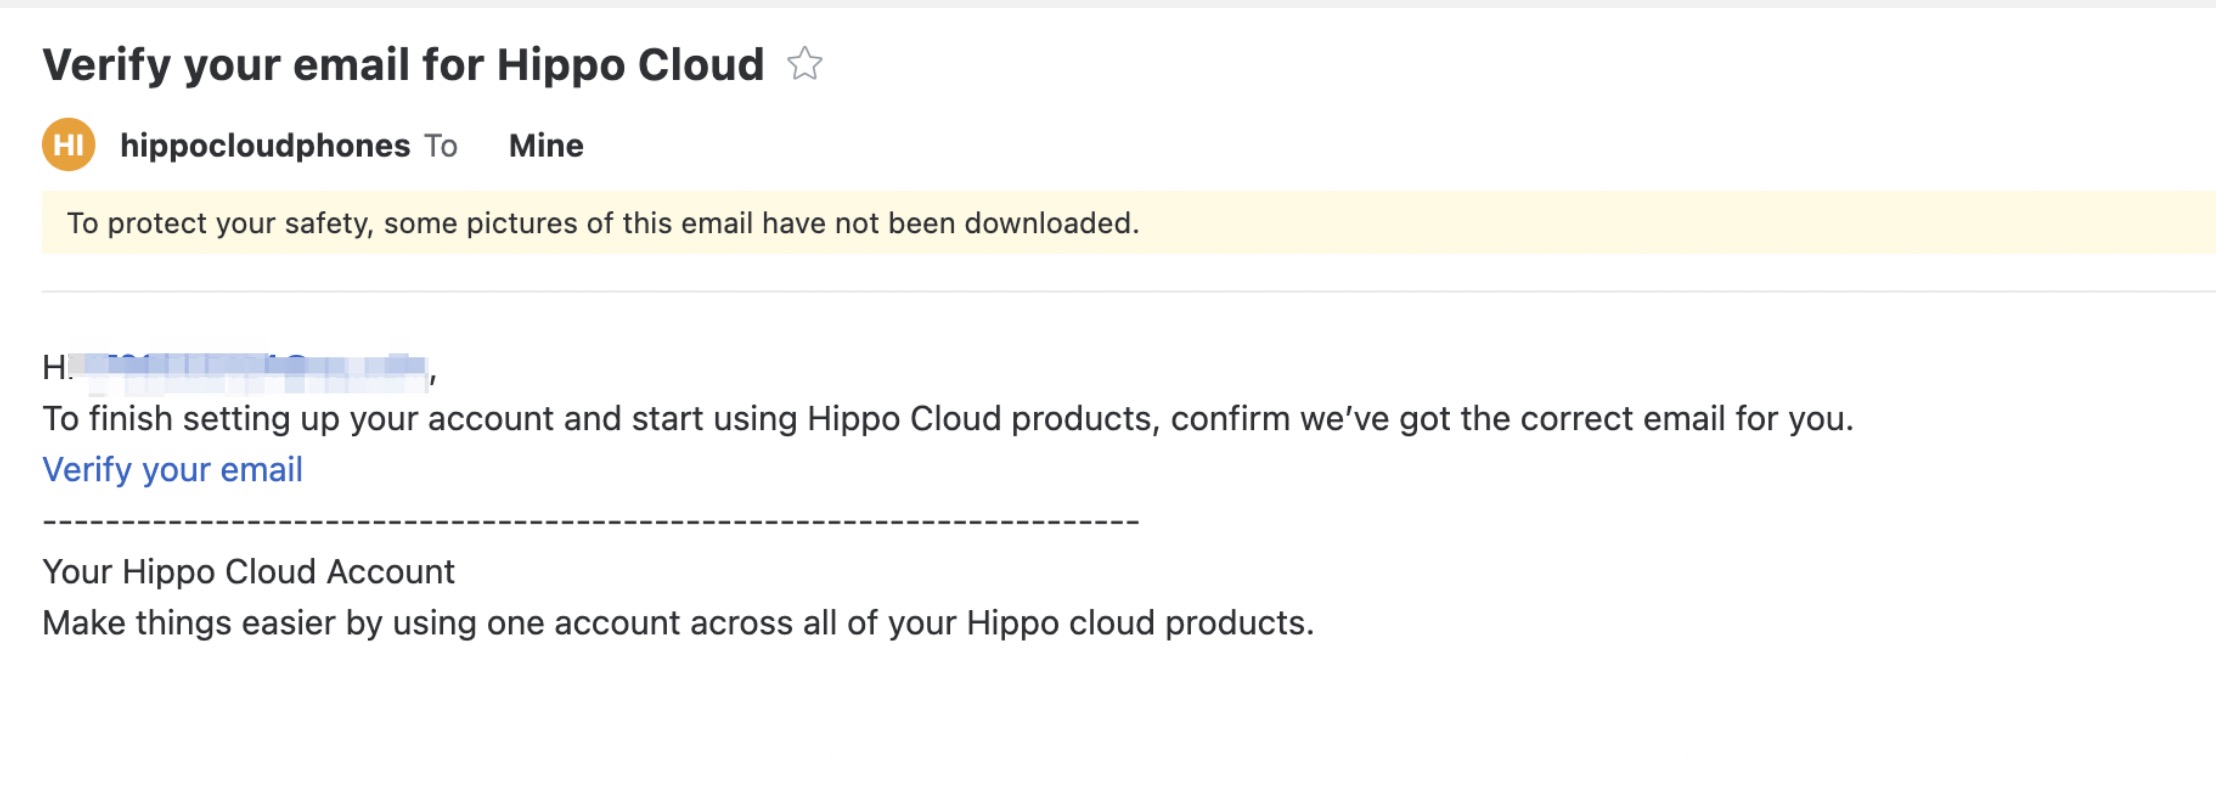Click the 'To' label beside sender

[x=441, y=146]
